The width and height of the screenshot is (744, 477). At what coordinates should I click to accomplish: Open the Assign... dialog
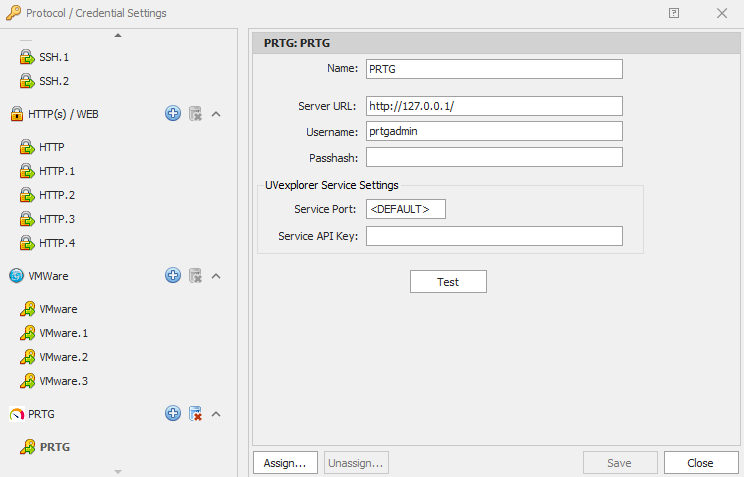click(285, 463)
